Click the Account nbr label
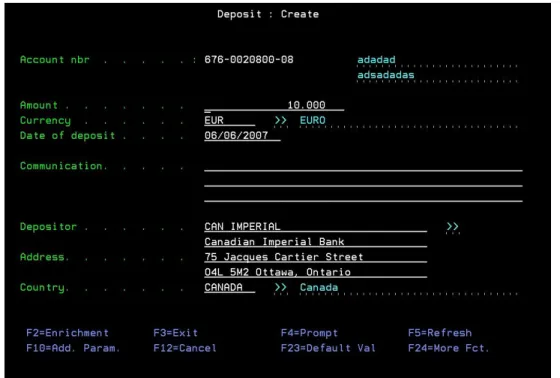 point(55,60)
